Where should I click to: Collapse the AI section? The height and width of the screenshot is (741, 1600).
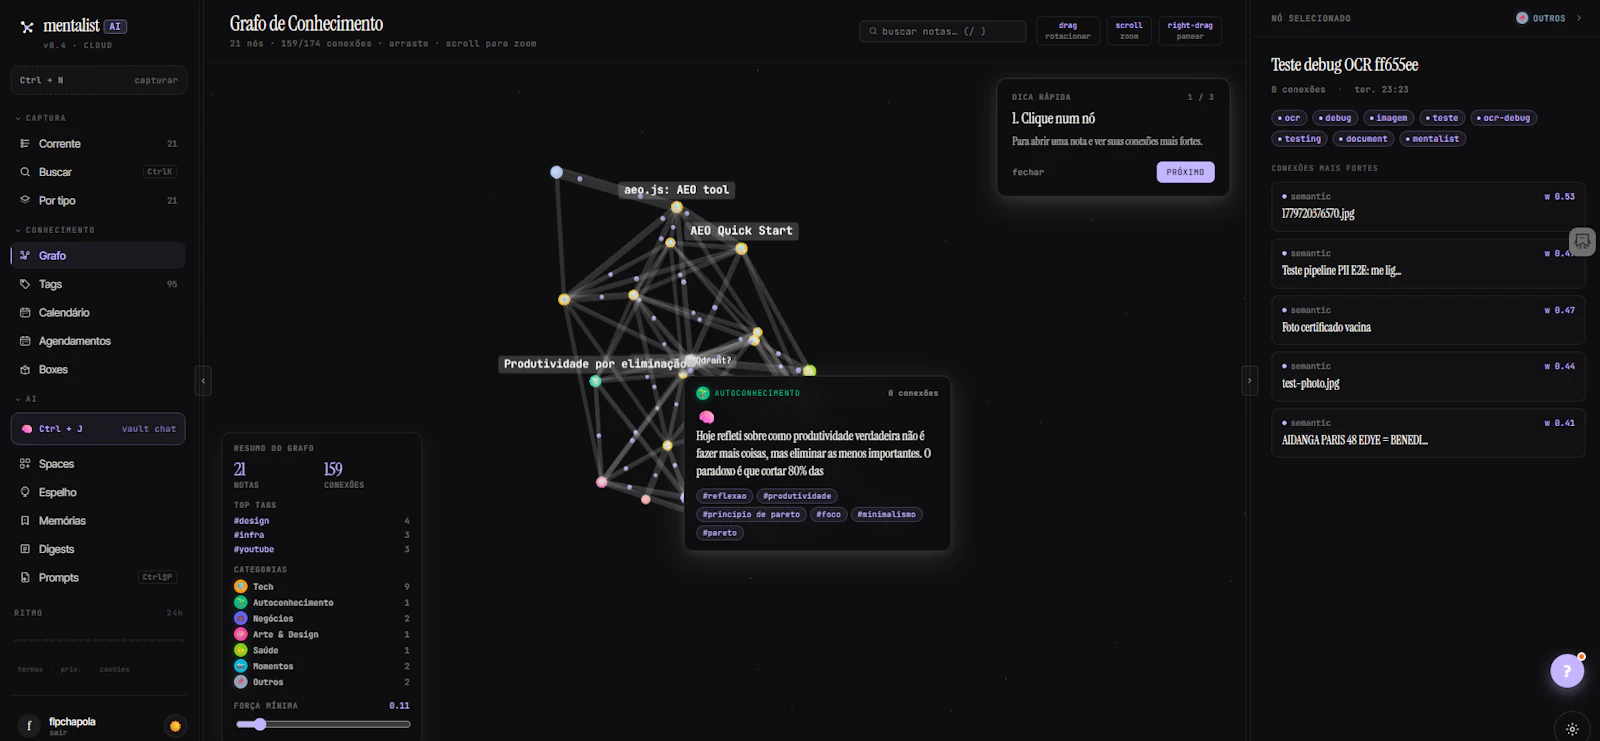pyautogui.click(x=26, y=399)
